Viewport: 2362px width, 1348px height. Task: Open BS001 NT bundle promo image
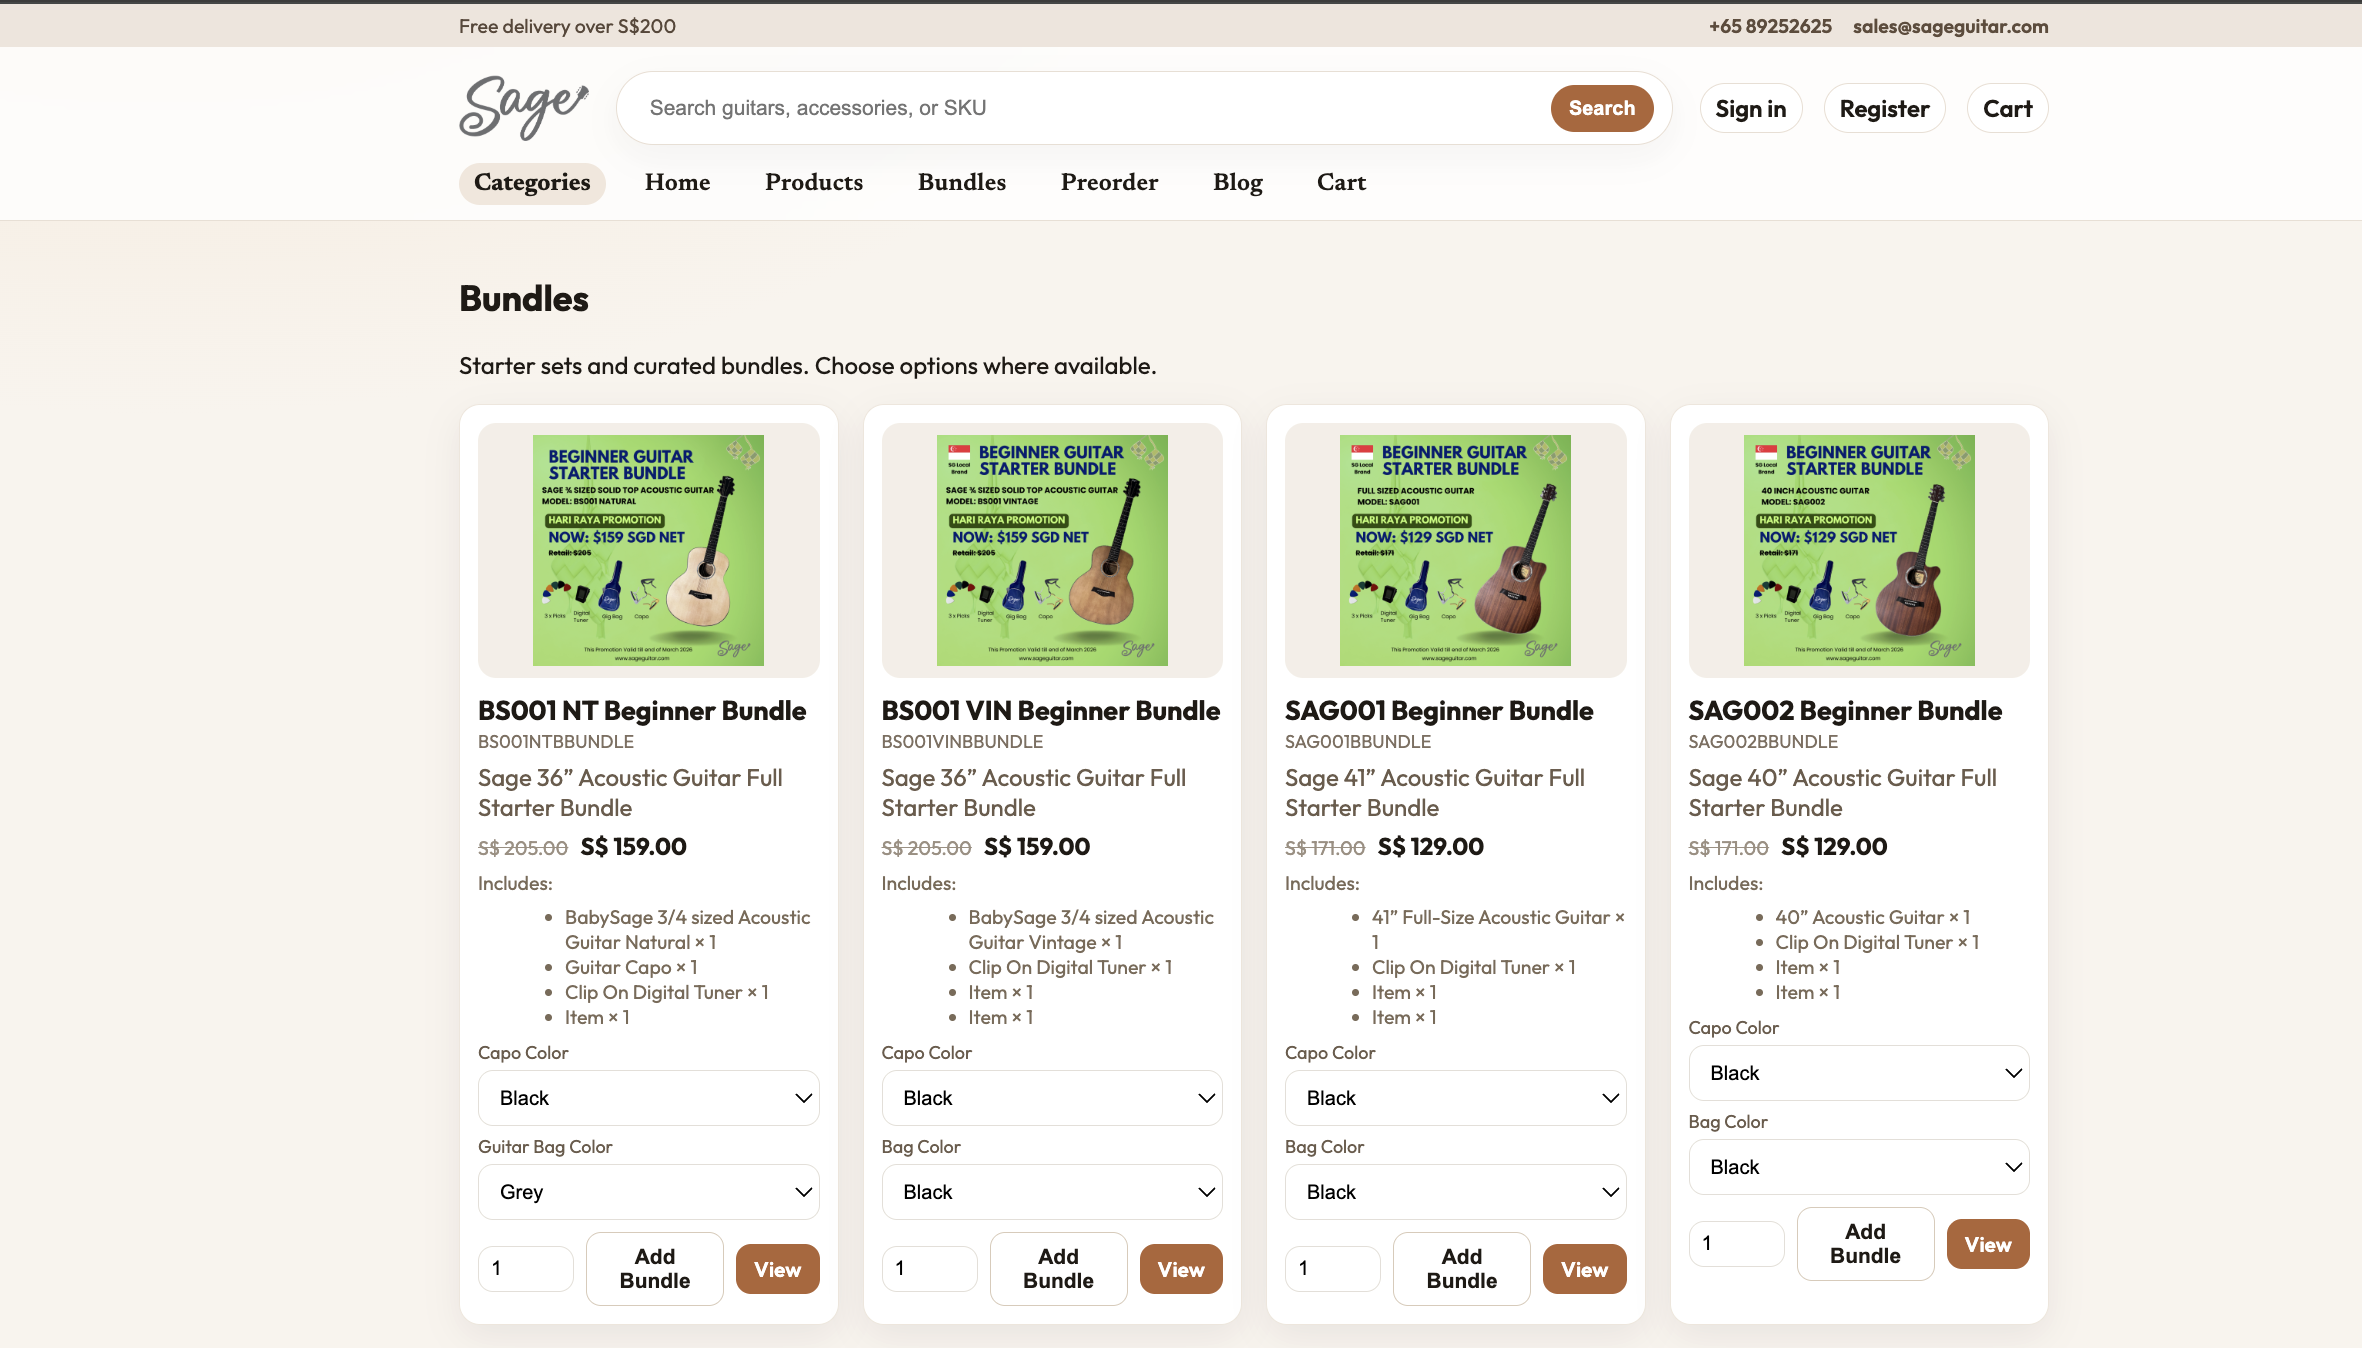(648, 550)
